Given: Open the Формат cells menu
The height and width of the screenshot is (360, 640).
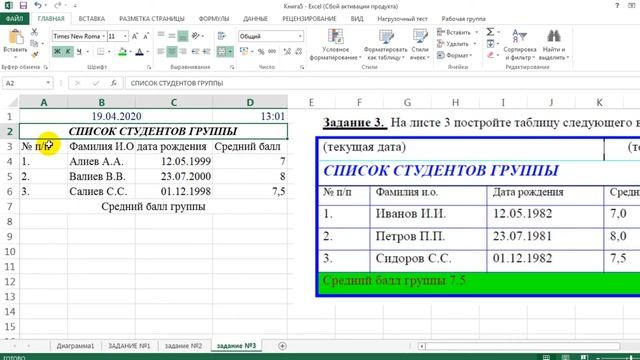Looking at the screenshot, I should pyautogui.click(x=455, y=55).
